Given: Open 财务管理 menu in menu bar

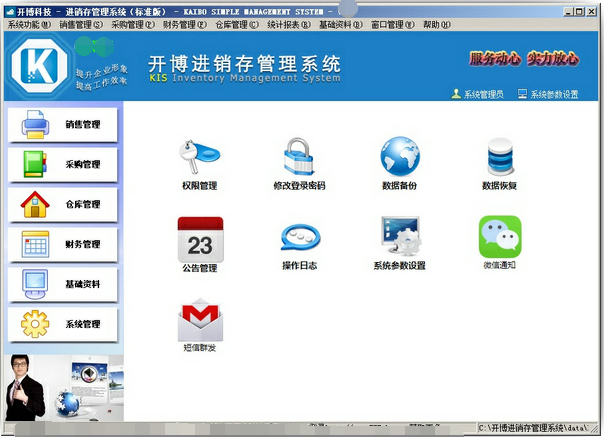Looking at the screenshot, I should click(x=185, y=25).
